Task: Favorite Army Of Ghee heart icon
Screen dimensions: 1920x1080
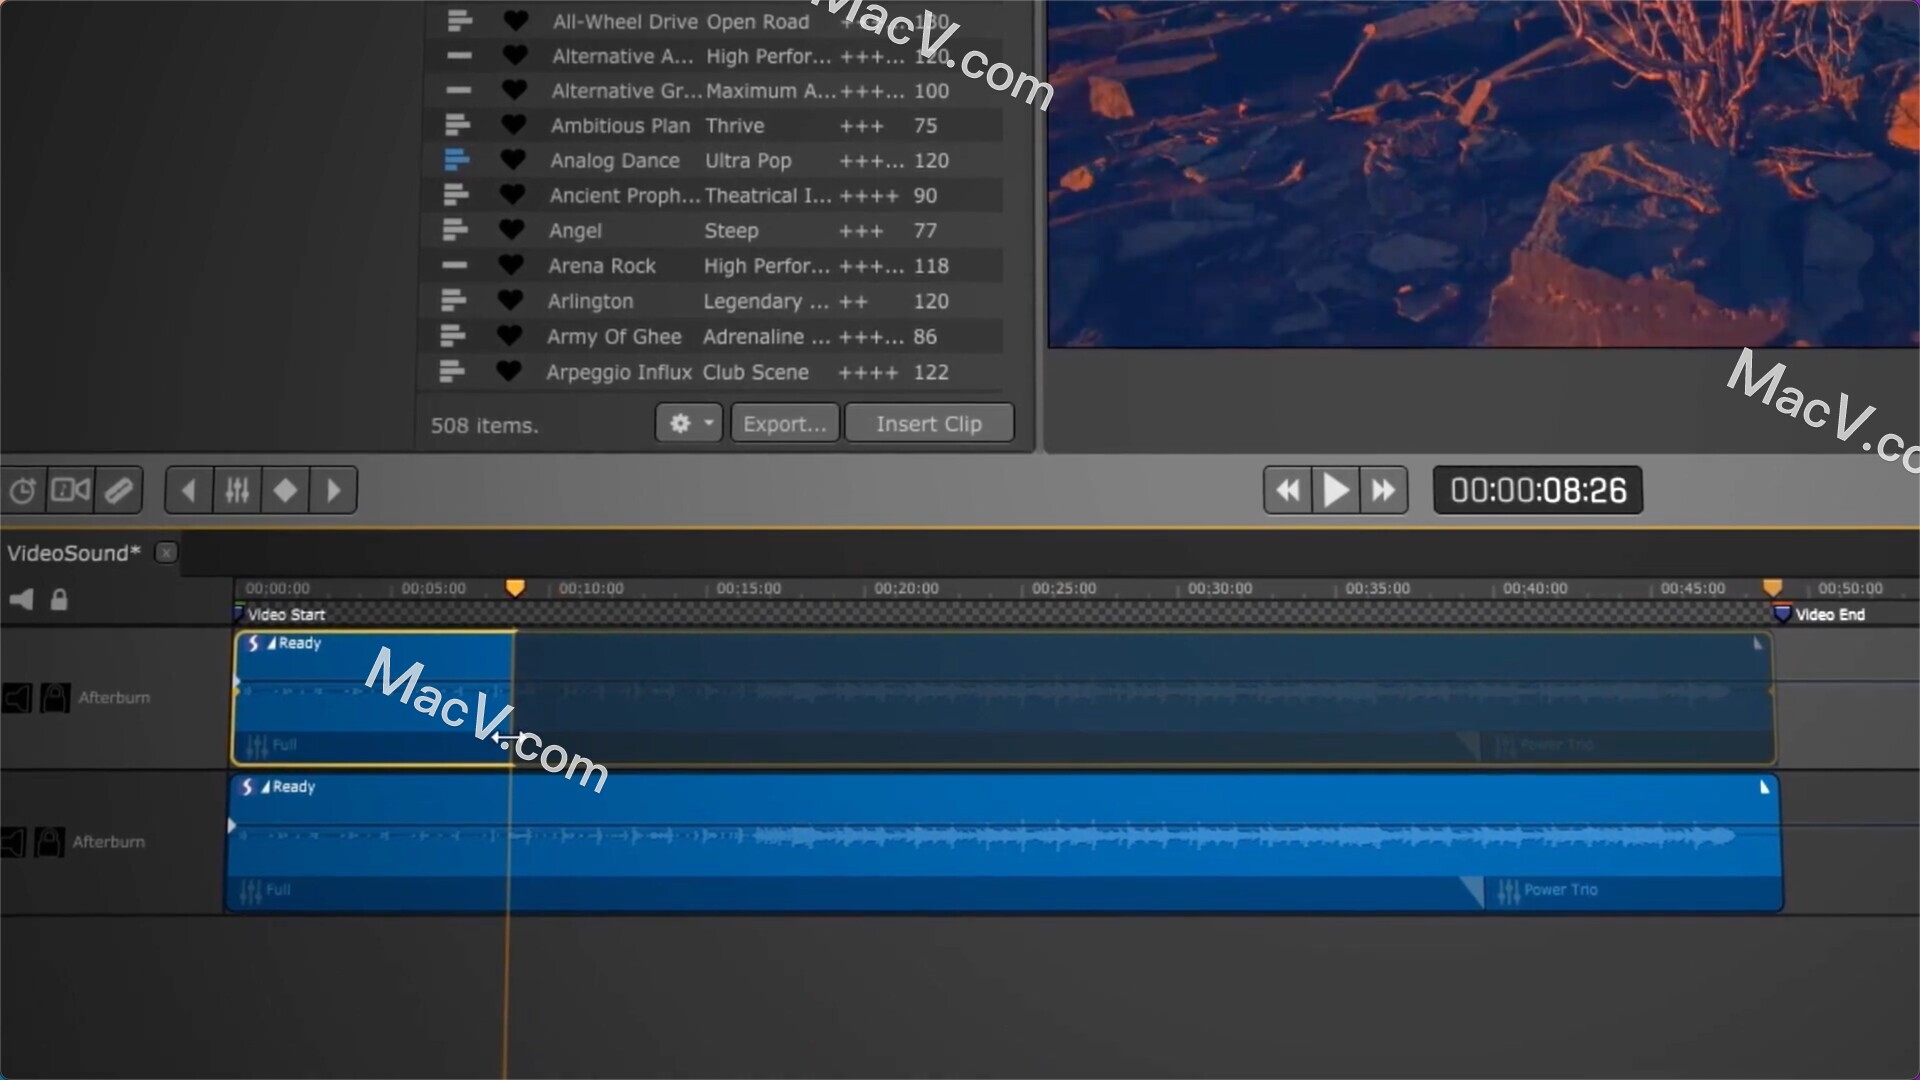Action: click(x=509, y=335)
